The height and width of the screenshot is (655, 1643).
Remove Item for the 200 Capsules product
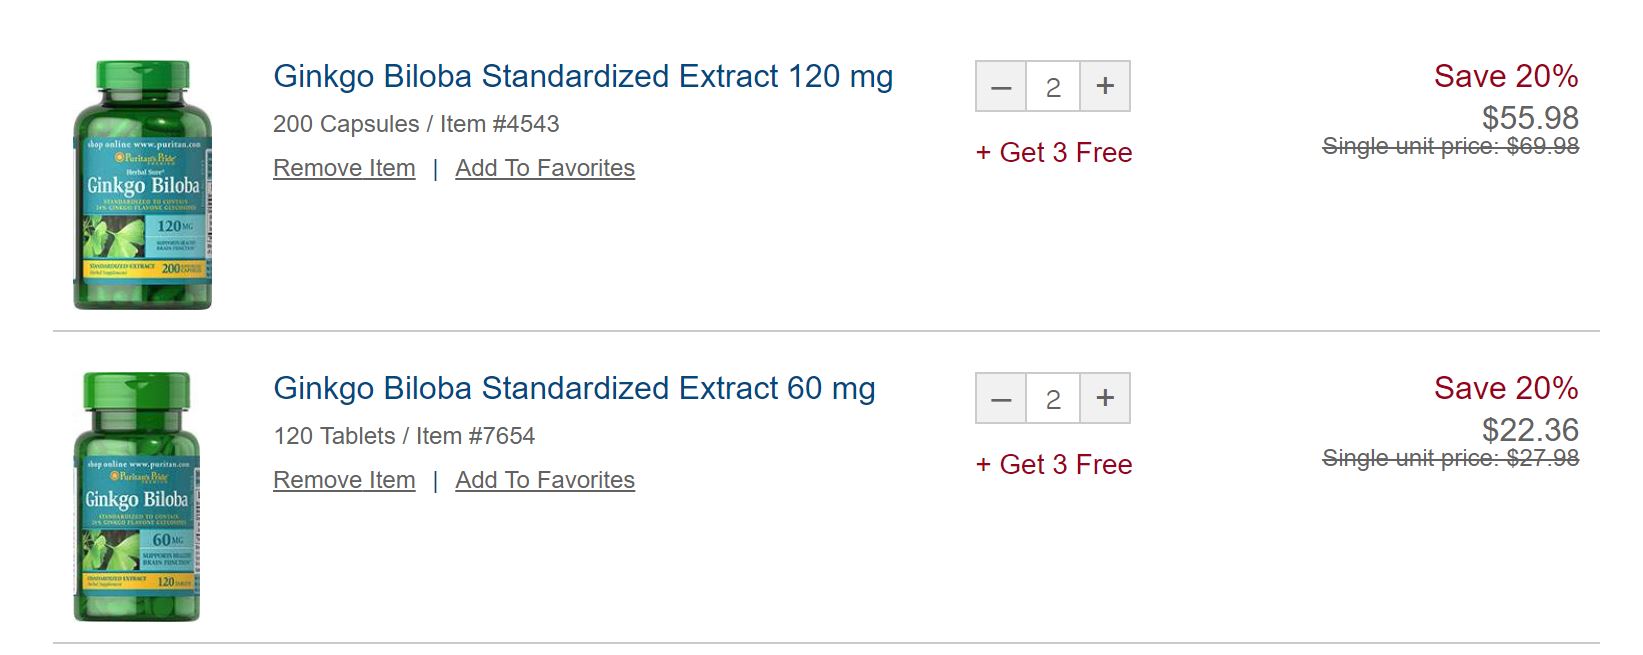coord(344,168)
